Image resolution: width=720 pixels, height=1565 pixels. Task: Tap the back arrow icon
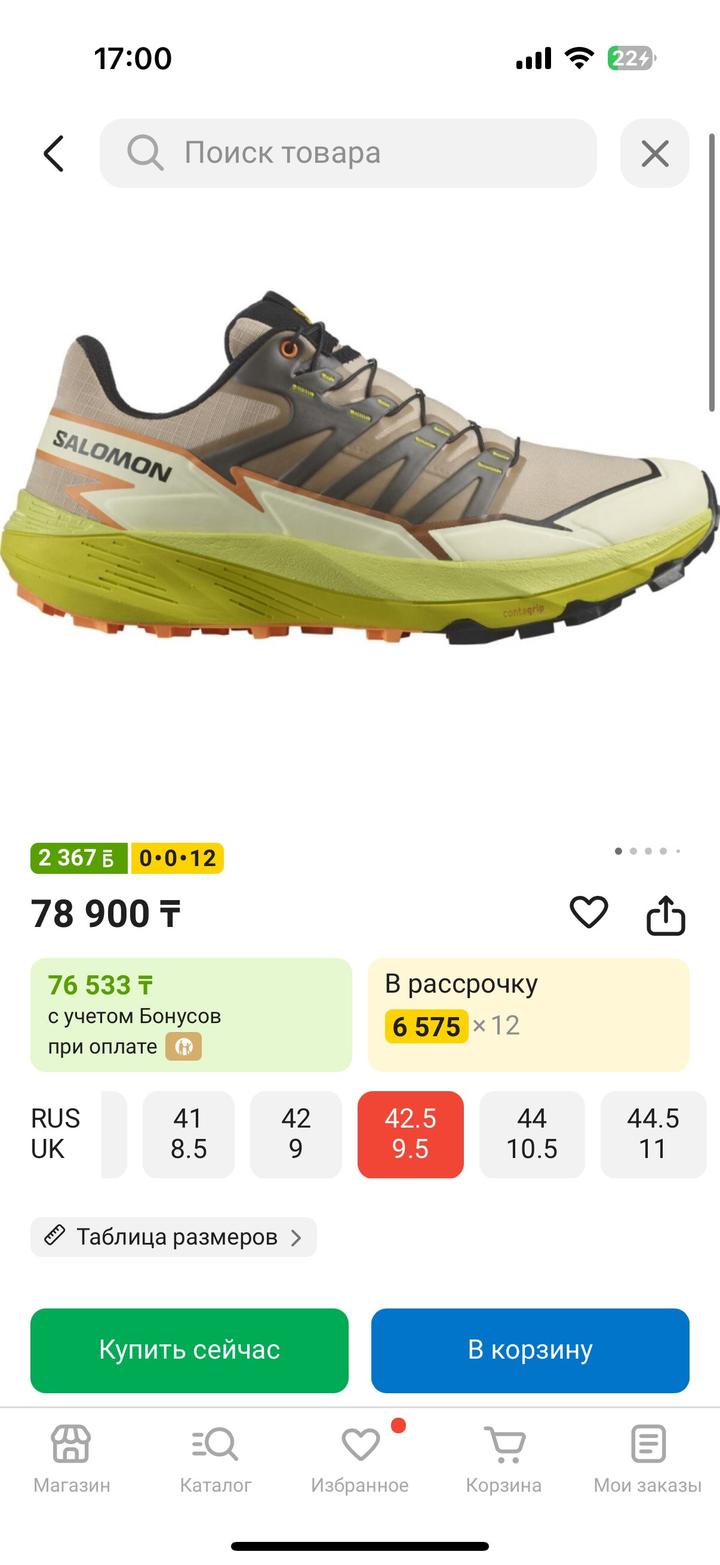[54, 153]
